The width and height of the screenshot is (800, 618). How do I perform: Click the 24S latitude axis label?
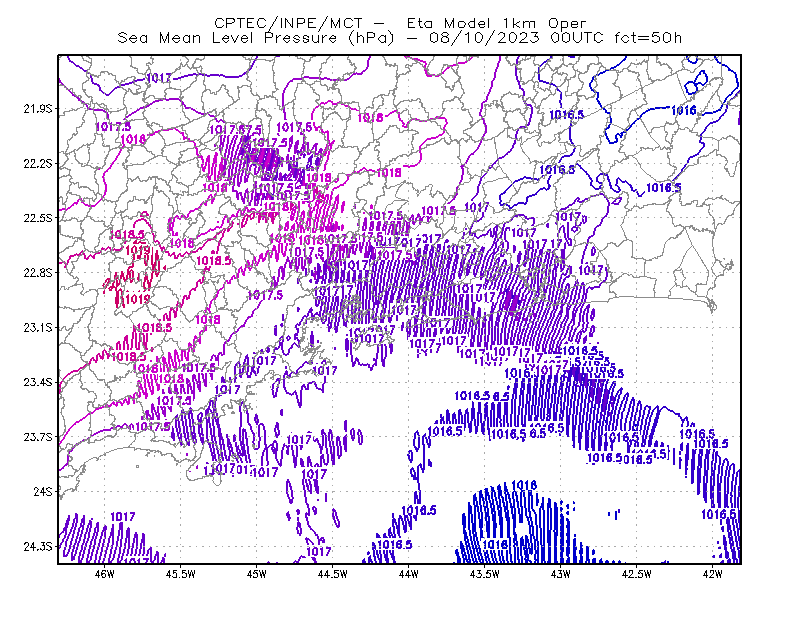[x=43, y=491]
